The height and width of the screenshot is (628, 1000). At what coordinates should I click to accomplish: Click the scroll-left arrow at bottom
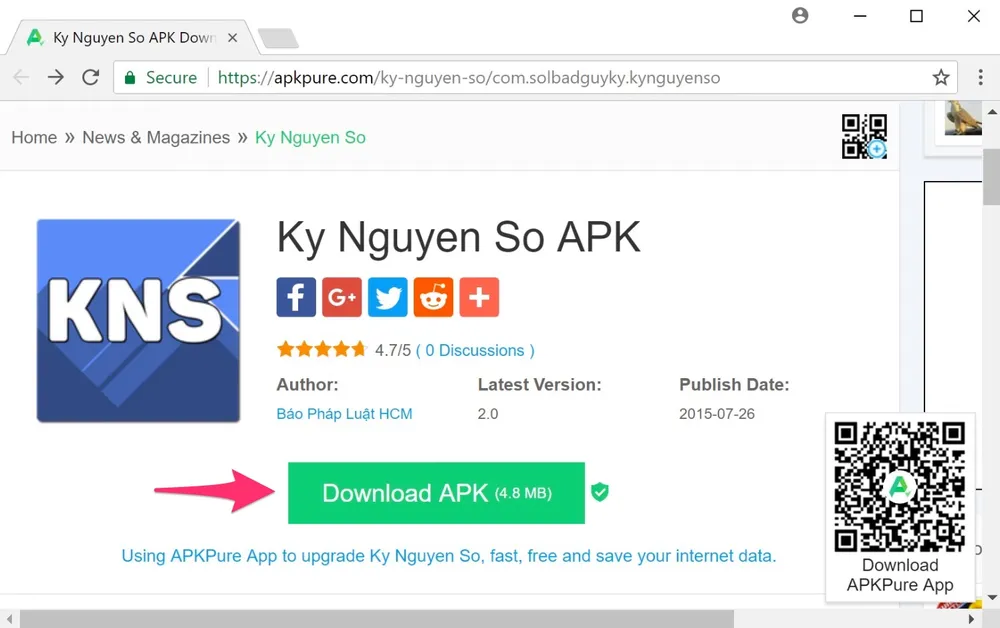point(9,618)
